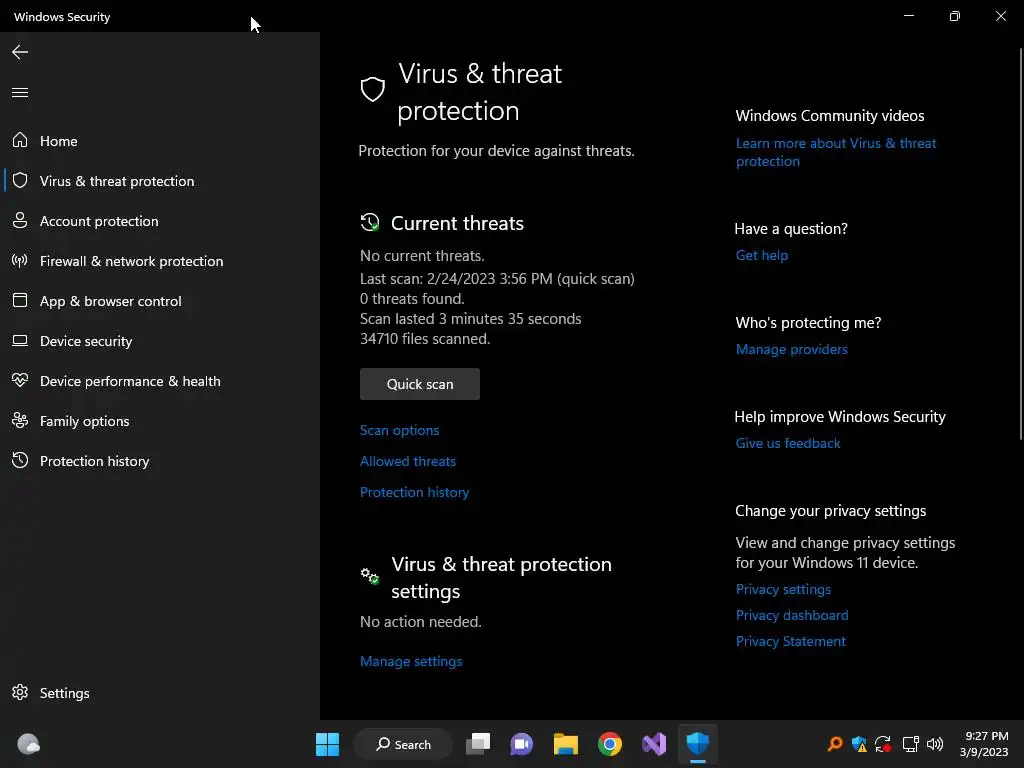Select Virus & threat protection sidebar item
The height and width of the screenshot is (768, 1024).
[116, 181]
